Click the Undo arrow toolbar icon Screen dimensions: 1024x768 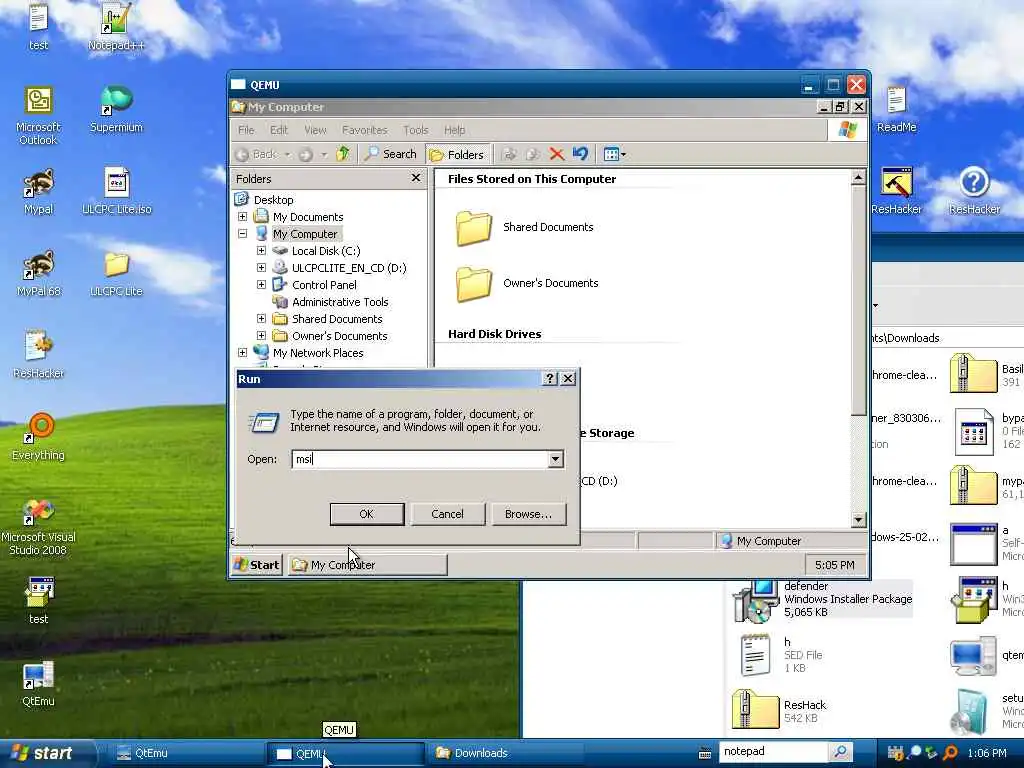[x=580, y=154]
